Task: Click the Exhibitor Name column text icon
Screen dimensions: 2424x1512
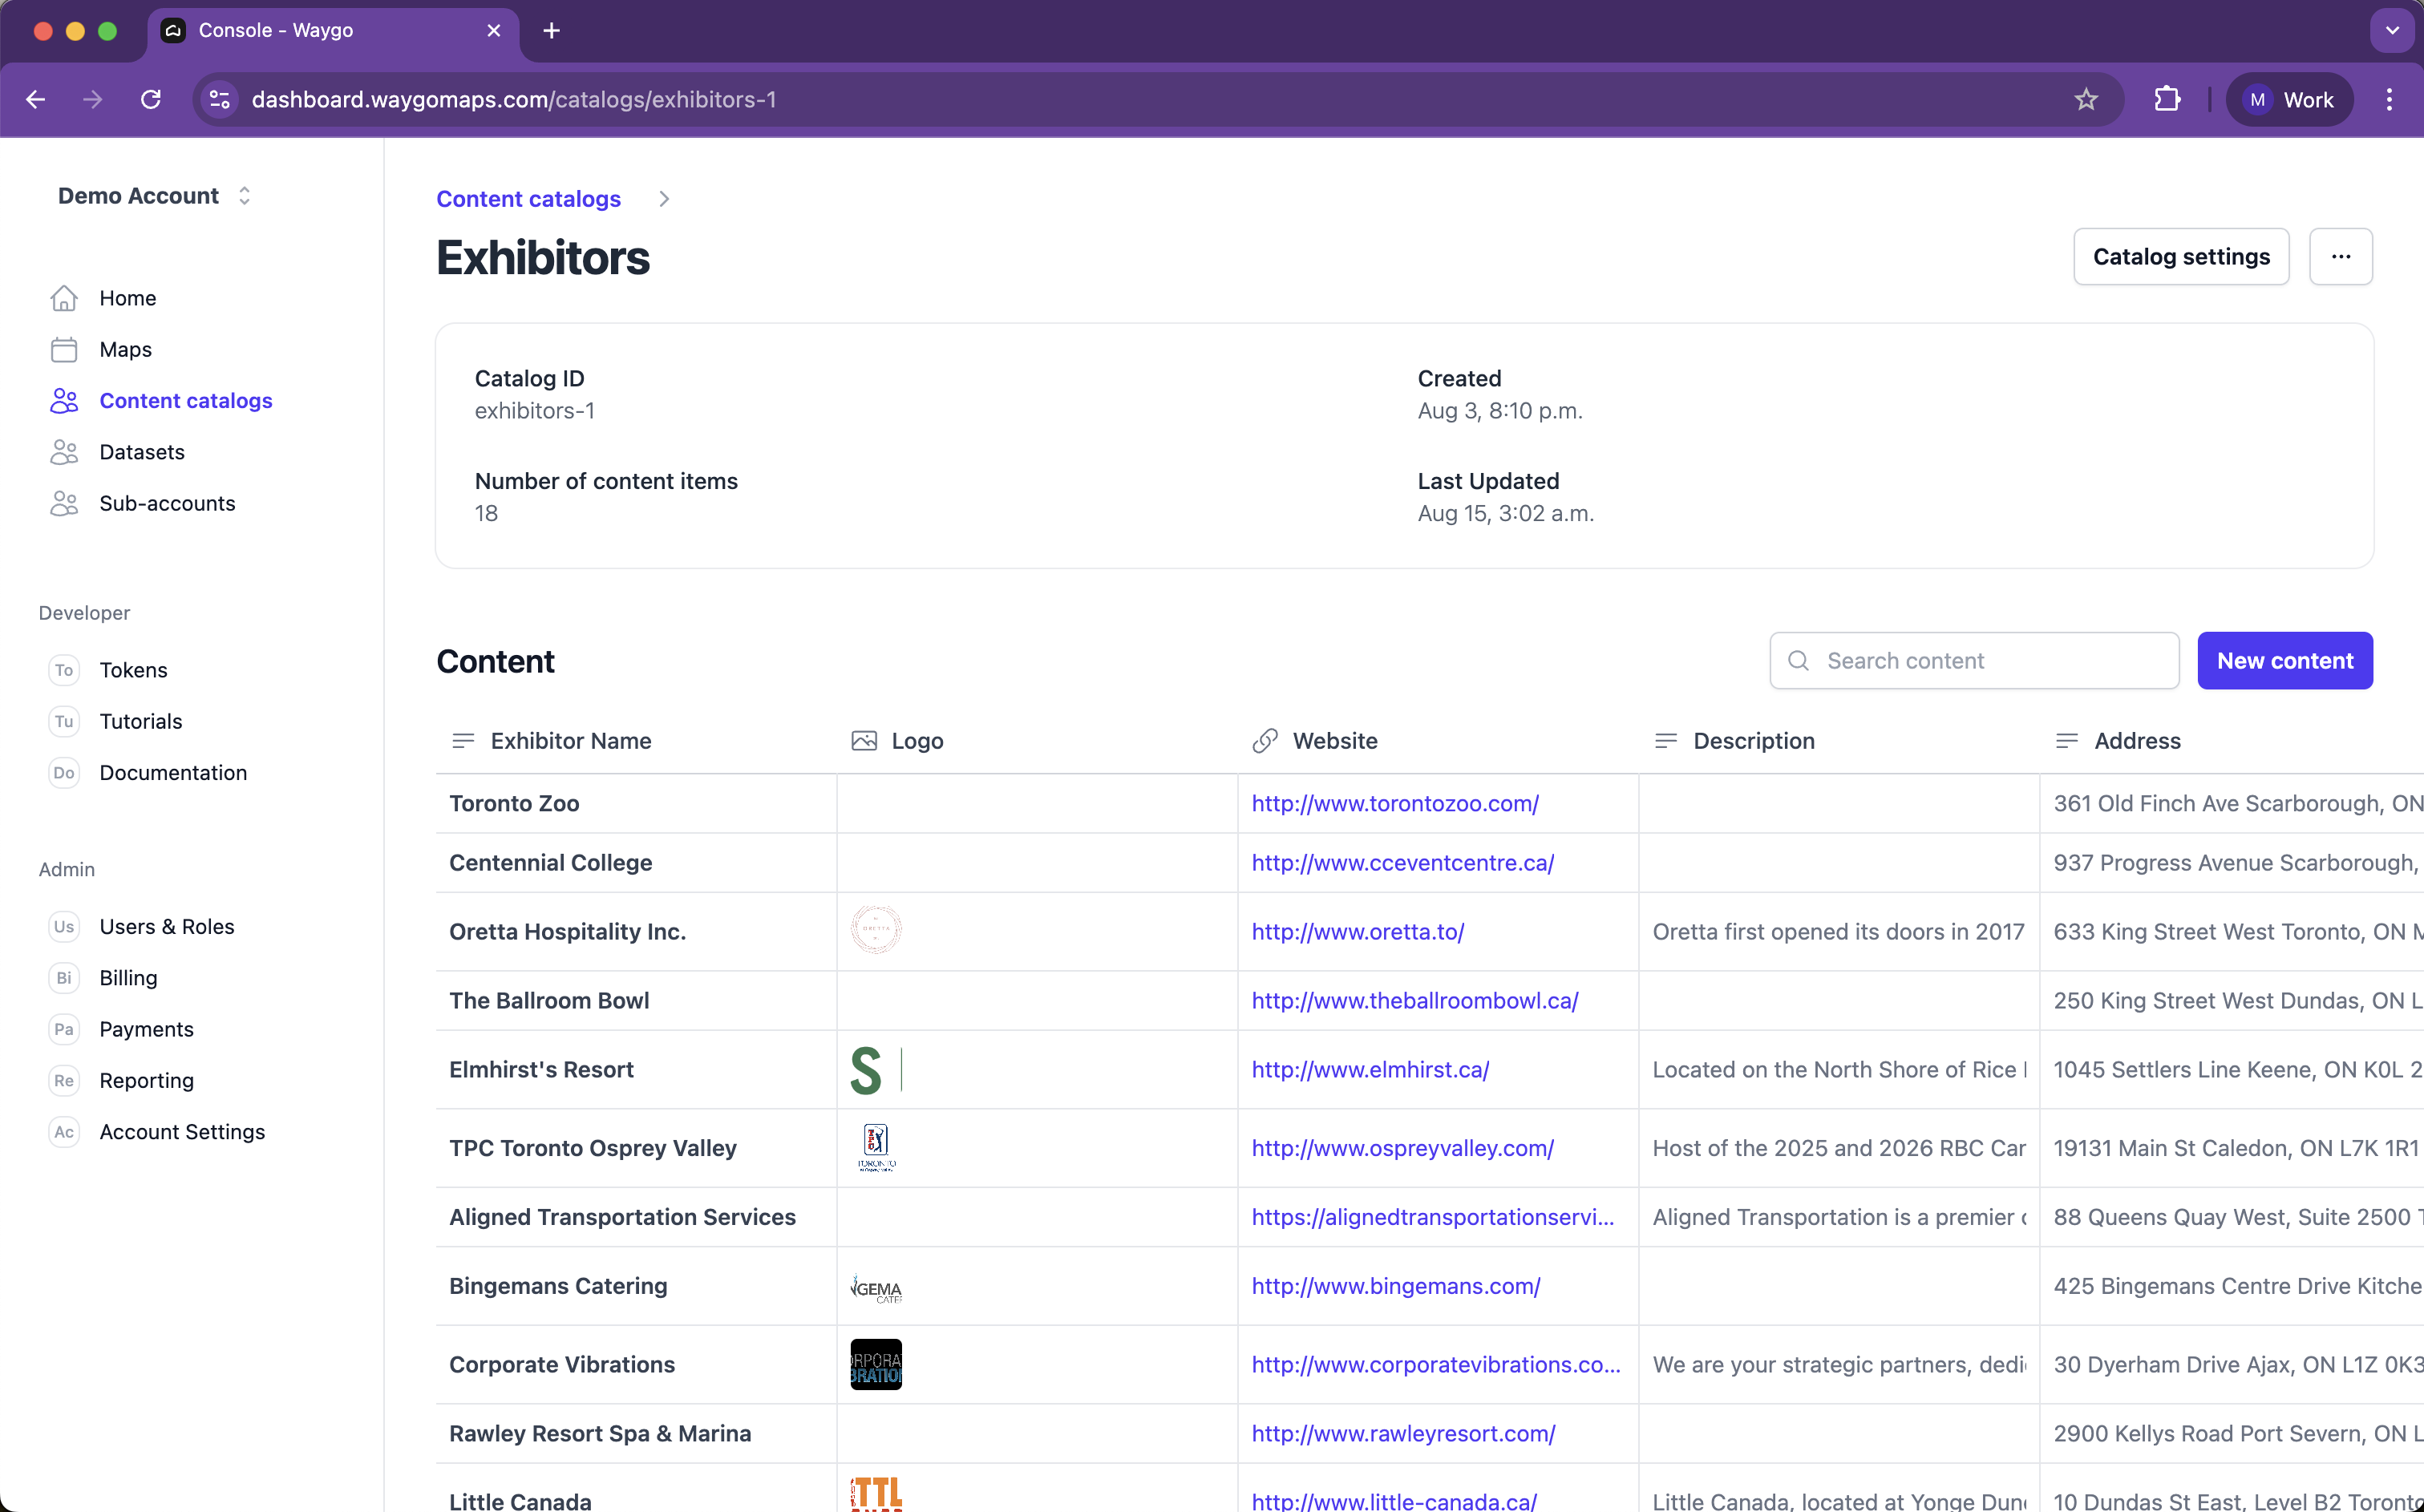Action: [x=463, y=741]
